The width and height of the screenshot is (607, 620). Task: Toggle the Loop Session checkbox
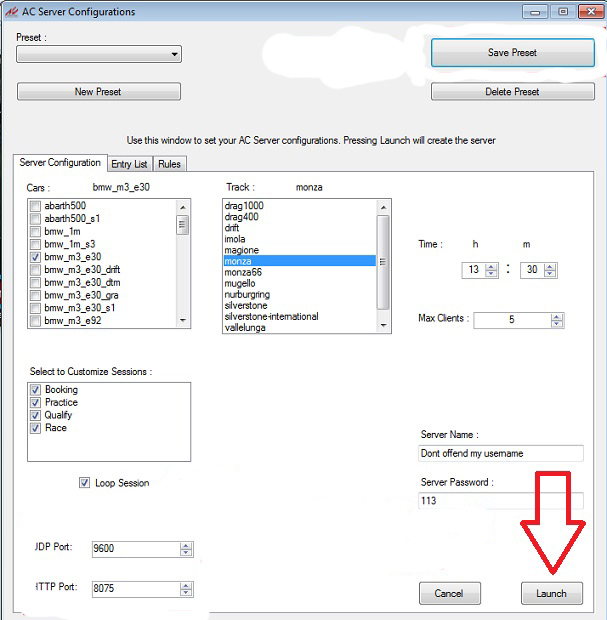[x=85, y=483]
